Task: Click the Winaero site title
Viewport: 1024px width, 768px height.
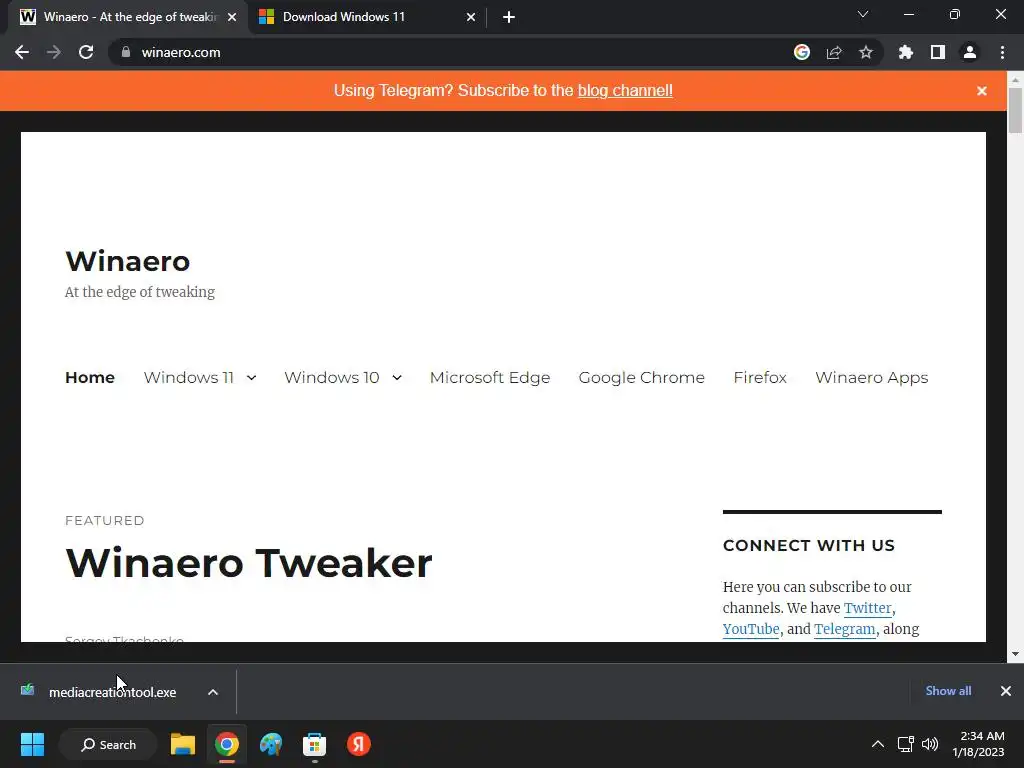Action: 128,261
